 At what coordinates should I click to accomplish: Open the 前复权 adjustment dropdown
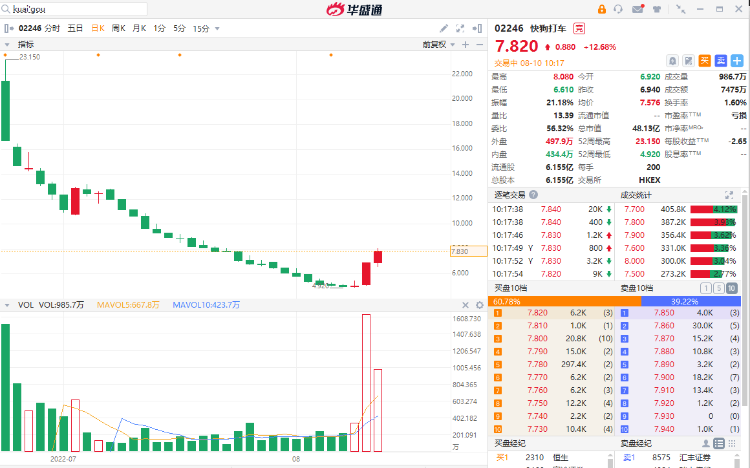(x=436, y=44)
